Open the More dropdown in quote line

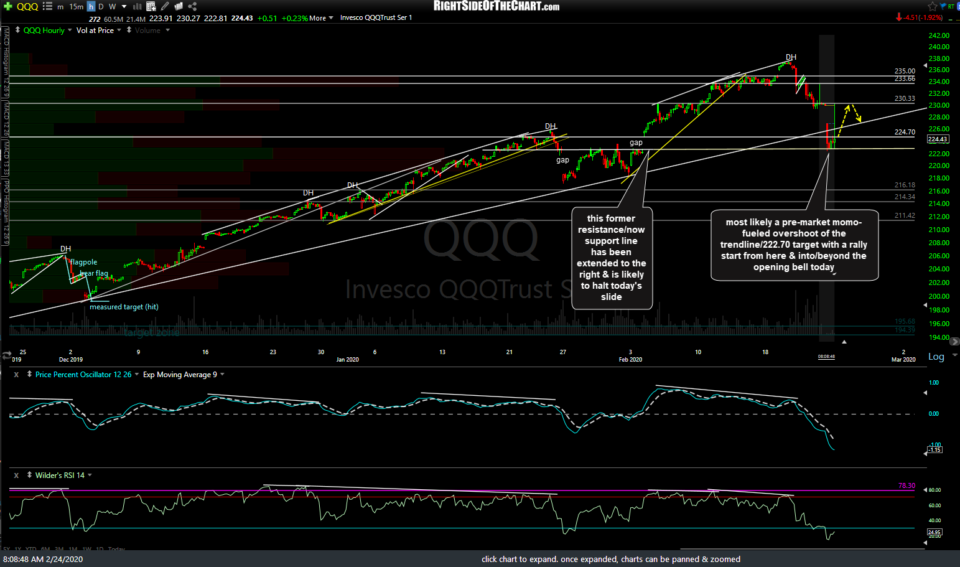click(x=321, y=18)
